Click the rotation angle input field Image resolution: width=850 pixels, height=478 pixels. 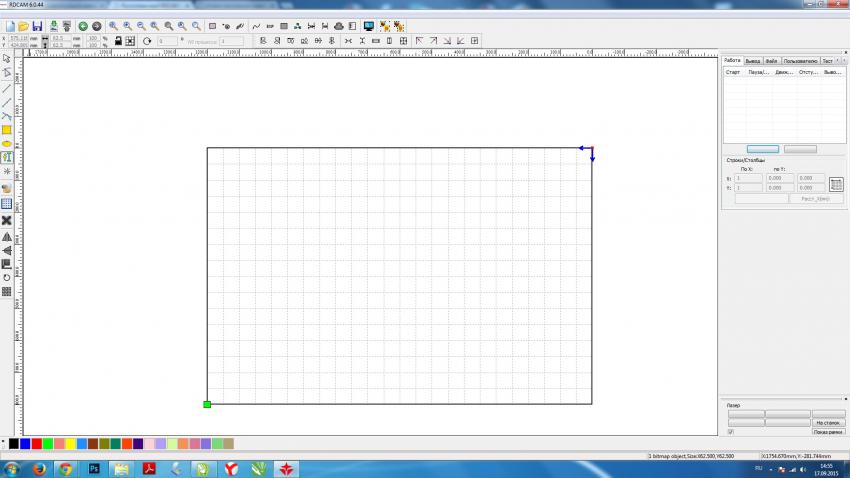click(x=167, y=41)
